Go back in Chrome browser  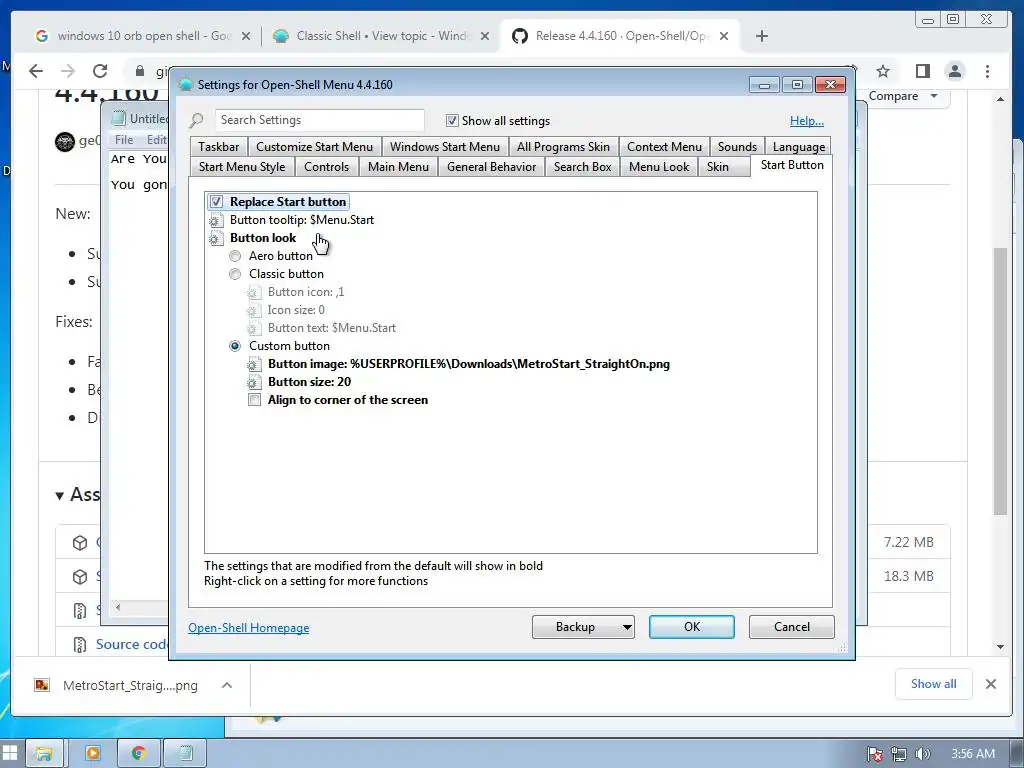36,71
